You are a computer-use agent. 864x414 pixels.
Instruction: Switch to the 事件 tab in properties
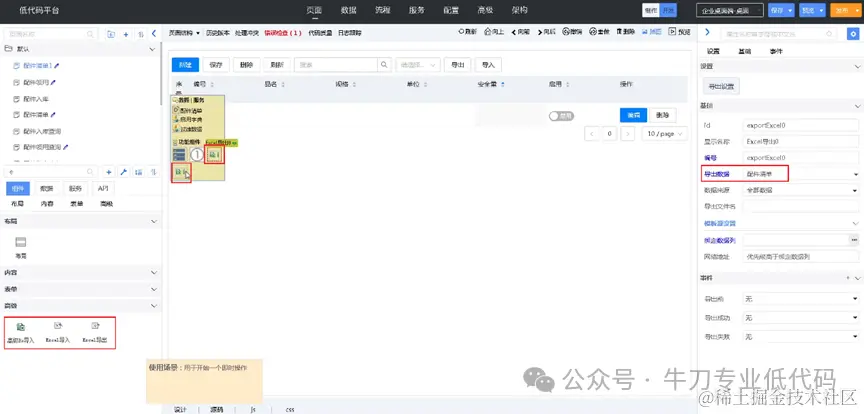776,51
